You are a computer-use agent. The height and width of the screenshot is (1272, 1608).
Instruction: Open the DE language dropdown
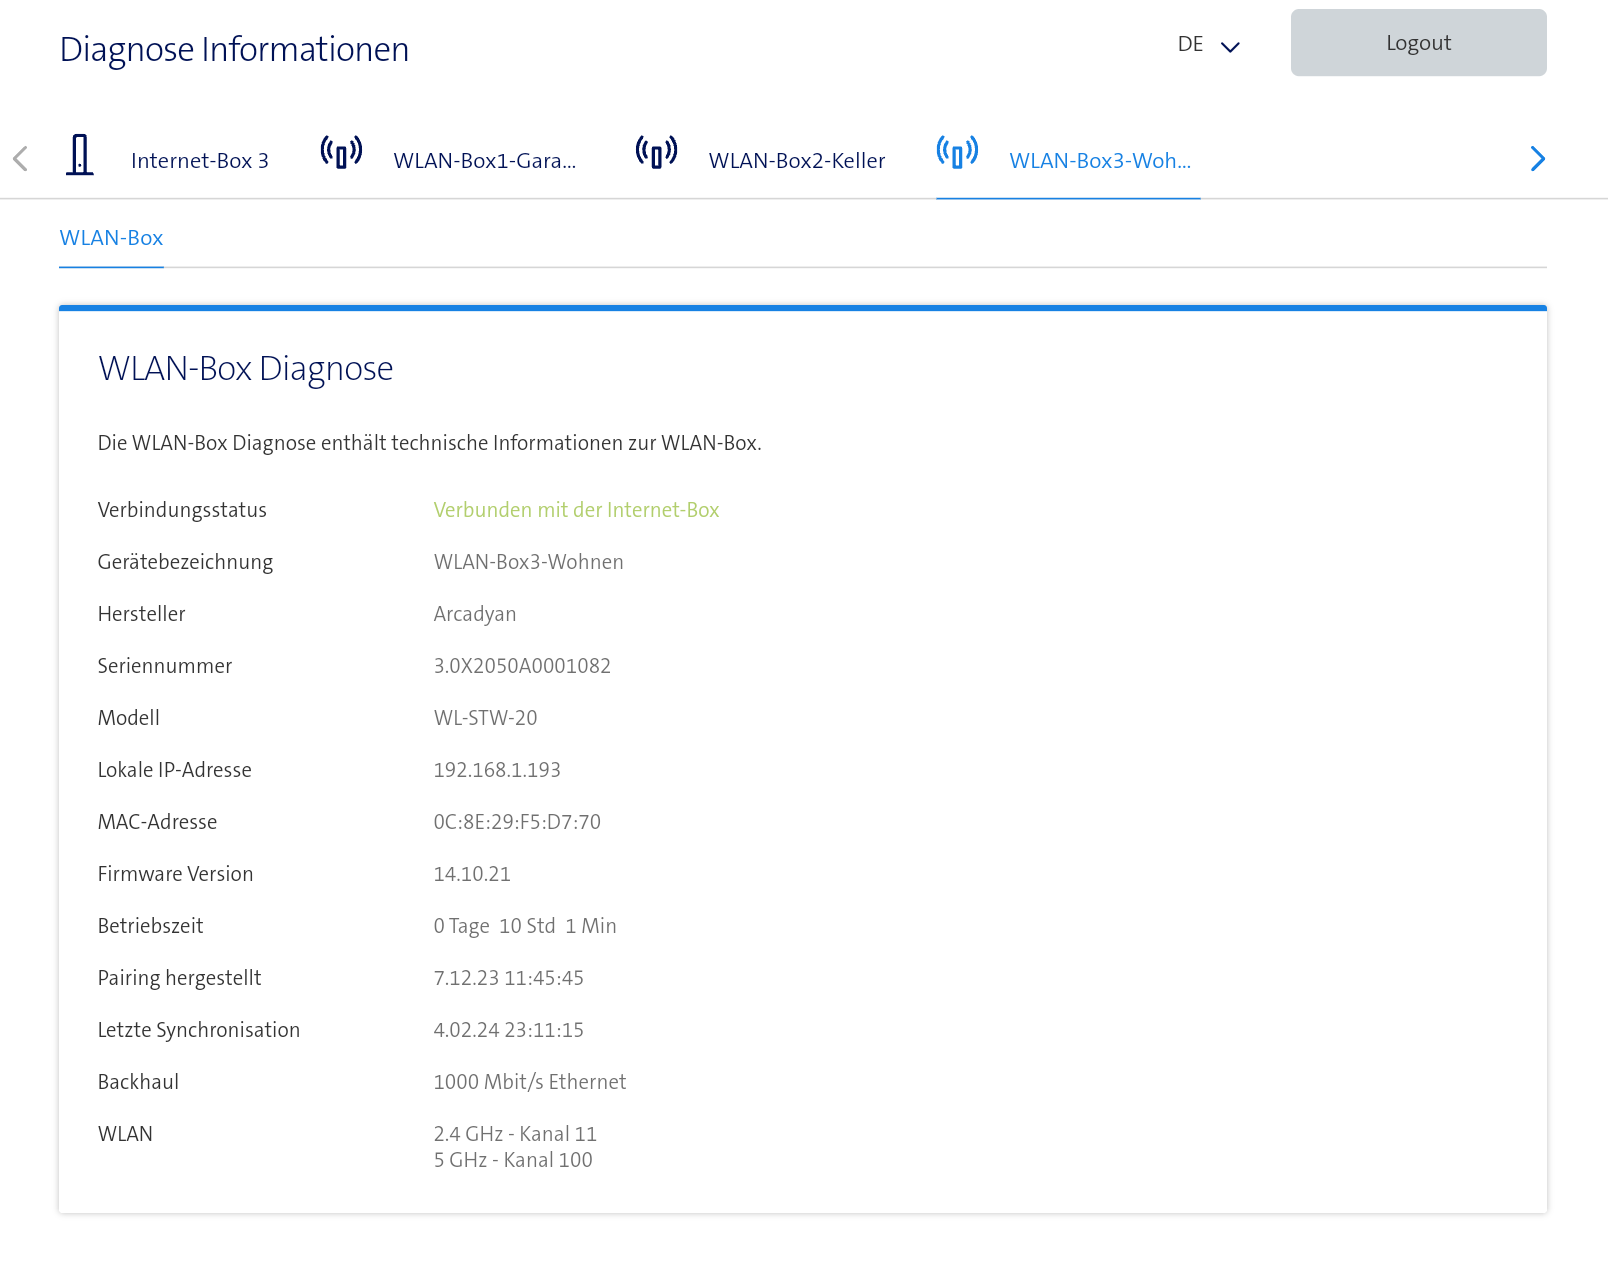(1190, 45)
